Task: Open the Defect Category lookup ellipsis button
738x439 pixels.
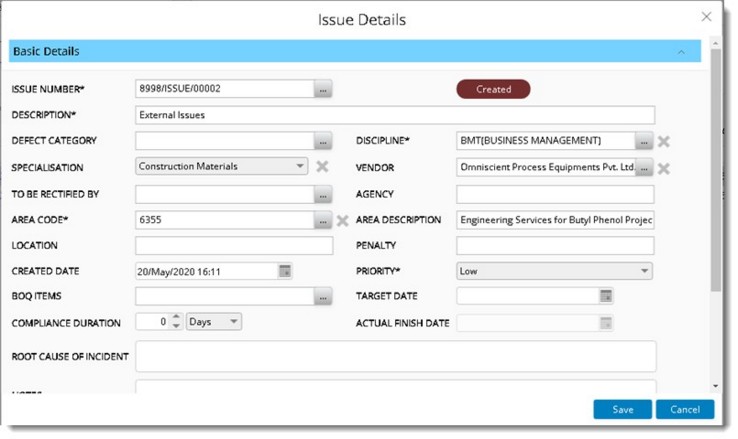Action: coord(322,141)
